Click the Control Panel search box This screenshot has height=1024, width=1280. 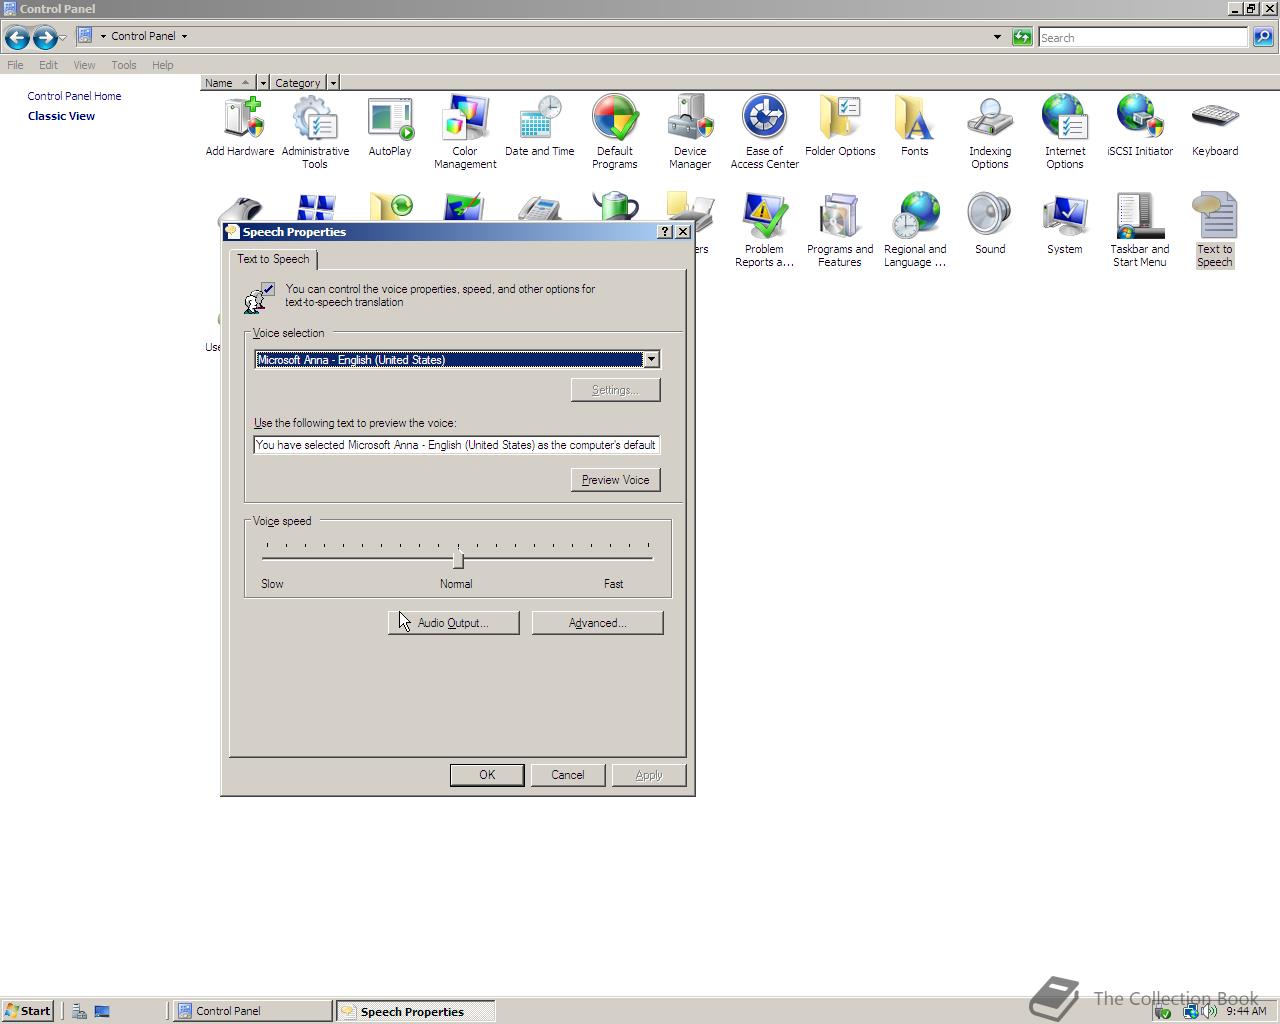click(1143, 37)
